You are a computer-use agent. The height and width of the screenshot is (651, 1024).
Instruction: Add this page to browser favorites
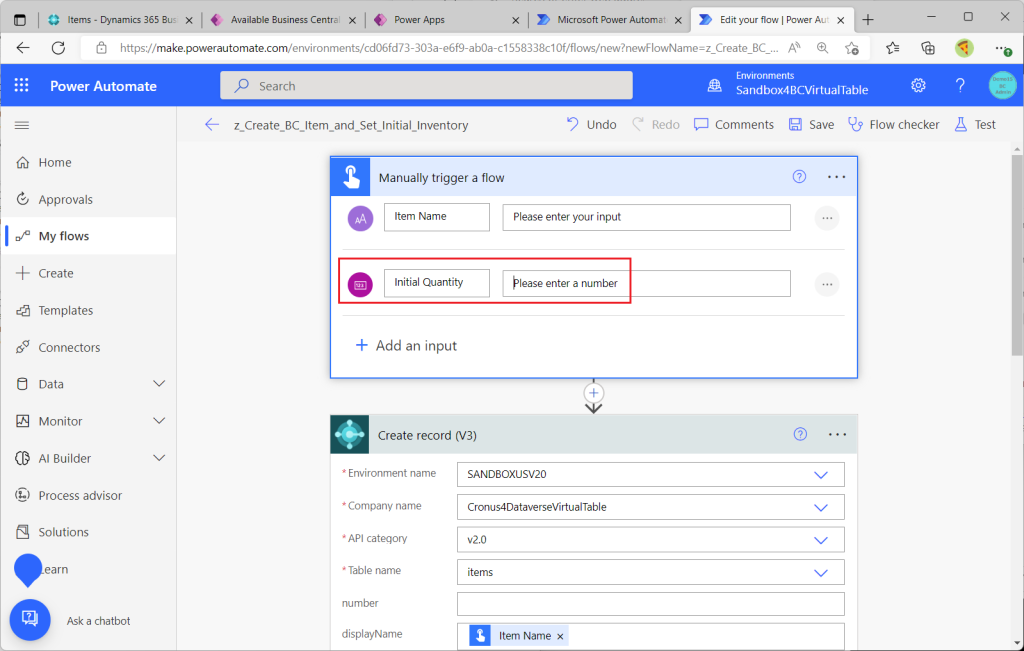(852, 48)
